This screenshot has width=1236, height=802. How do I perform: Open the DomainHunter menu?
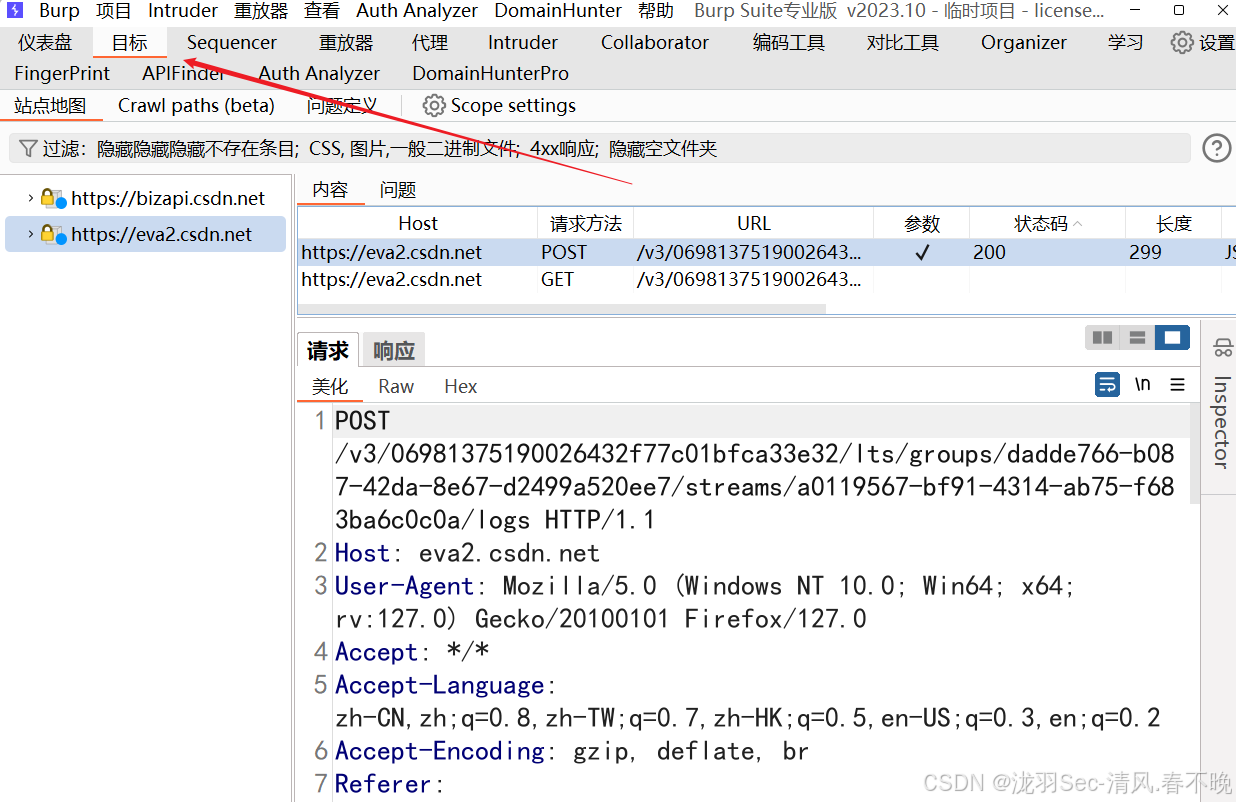coord(558,11)
